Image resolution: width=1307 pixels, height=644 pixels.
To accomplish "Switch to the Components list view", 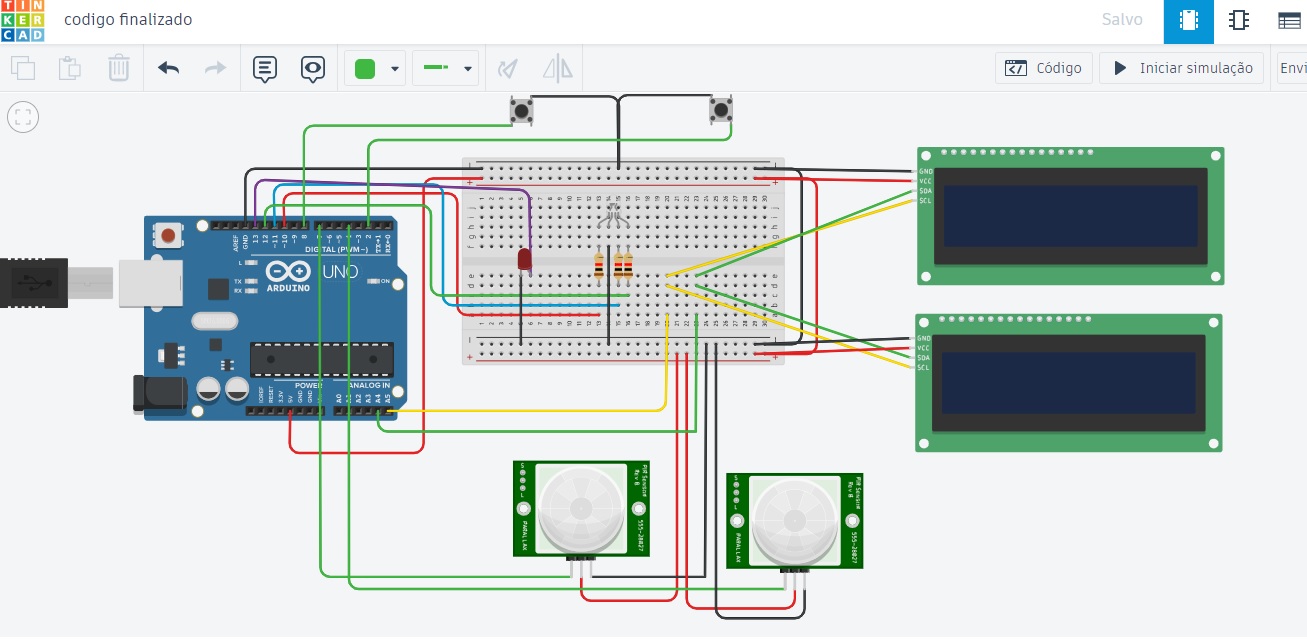I will pos(1291,21).
